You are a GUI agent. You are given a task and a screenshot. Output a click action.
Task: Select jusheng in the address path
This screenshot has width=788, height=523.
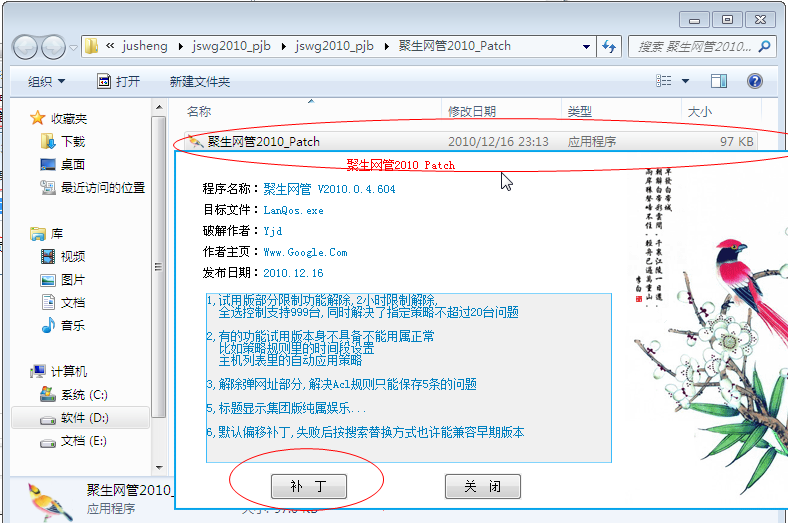click(x=145, y=46)
